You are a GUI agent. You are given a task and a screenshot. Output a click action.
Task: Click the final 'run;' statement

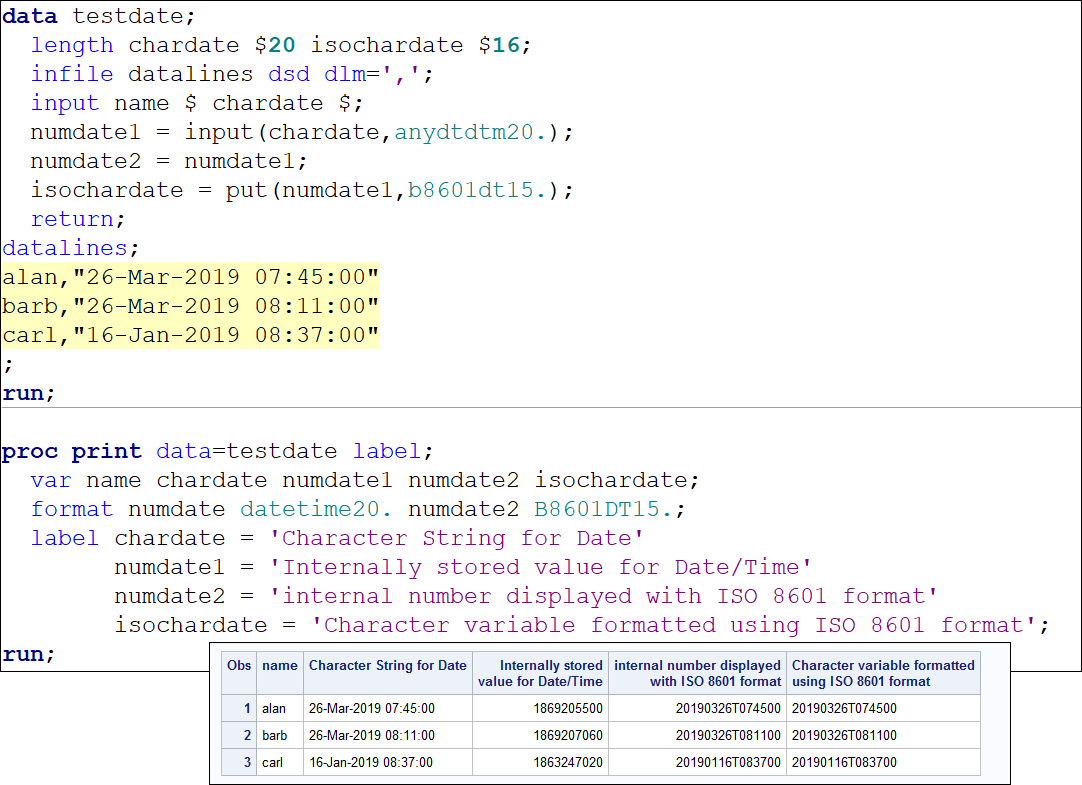click(x=28, y=653)
